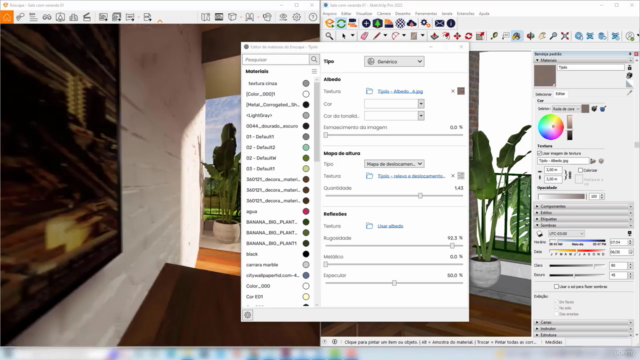Open the Extensões menu
Viewport: 640px width, 360px height.
coord(465,13)
